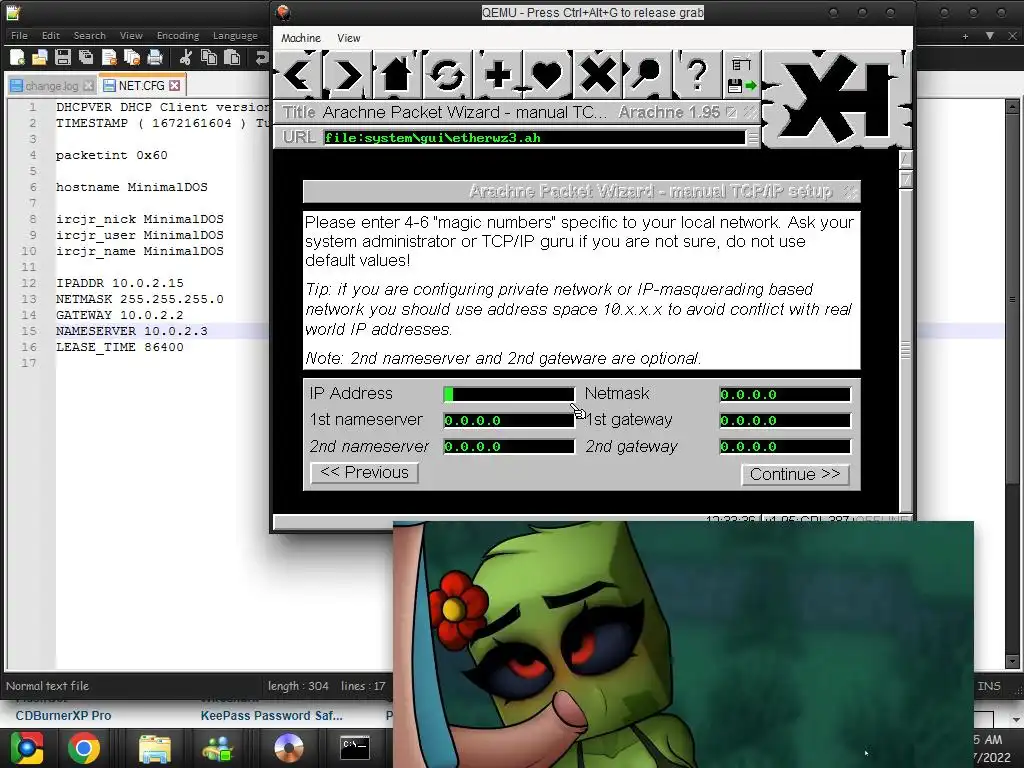
Task: Click the Open file icon in Notepad++
Action: pos(40,57)
